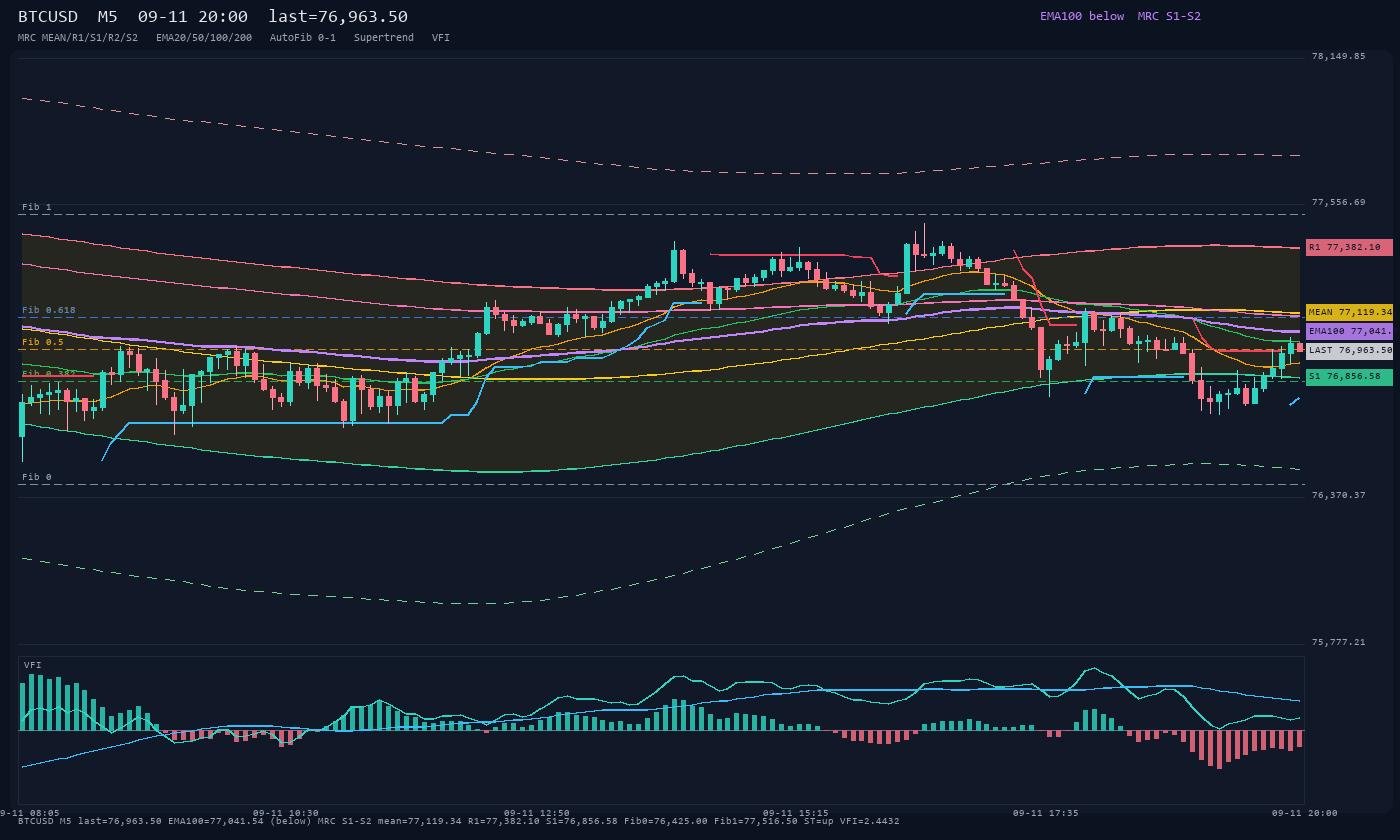Image resolution: width=1400 pixels, height=840 pixels.
Task: Click the 77,556.69 price axis label
Action: (x=1338, y=202)
